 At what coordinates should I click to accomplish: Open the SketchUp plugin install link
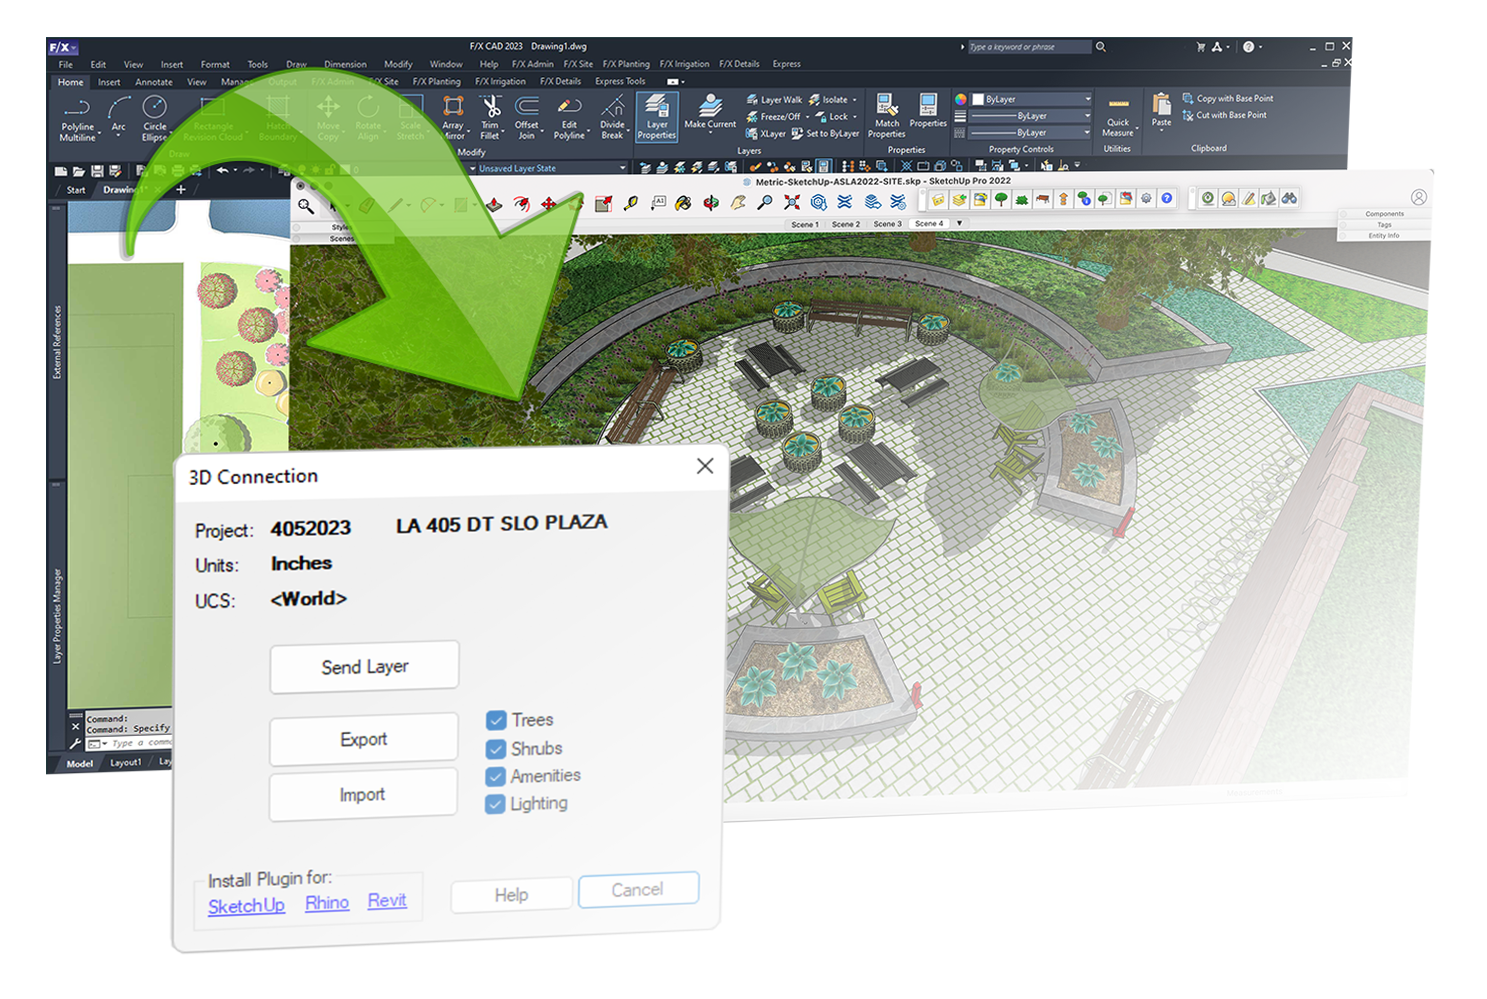point(246,906)
